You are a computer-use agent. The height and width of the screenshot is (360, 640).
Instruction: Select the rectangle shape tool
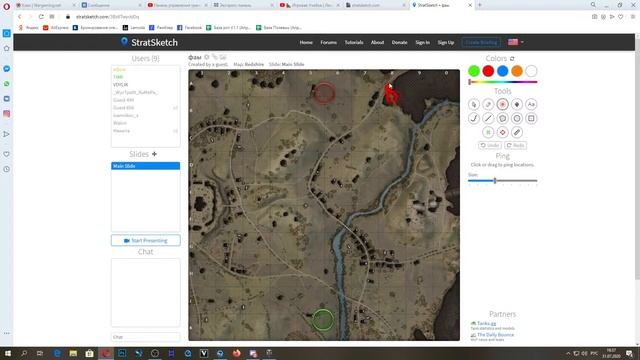coord(531,118)
